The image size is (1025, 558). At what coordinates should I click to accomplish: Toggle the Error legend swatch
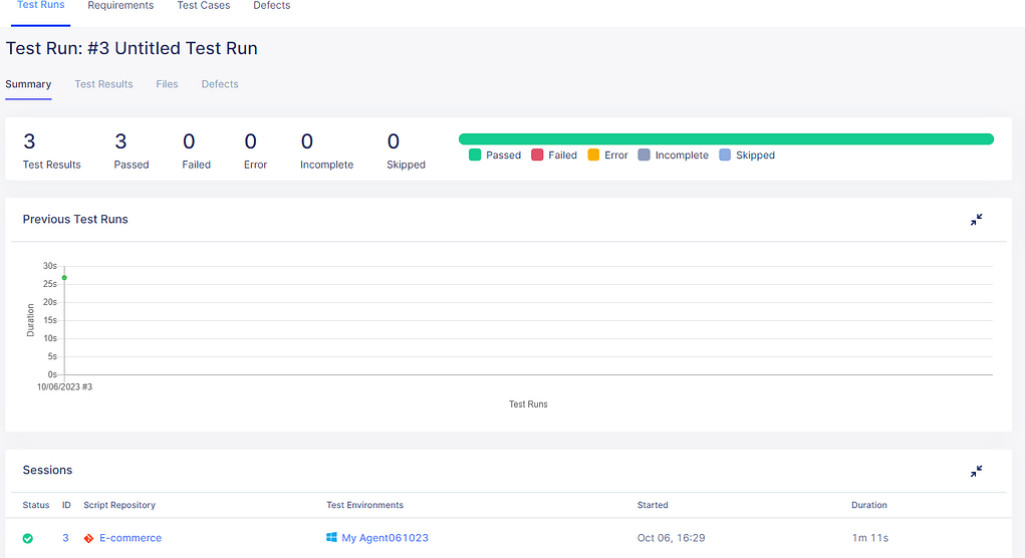(x=594, y=155)
